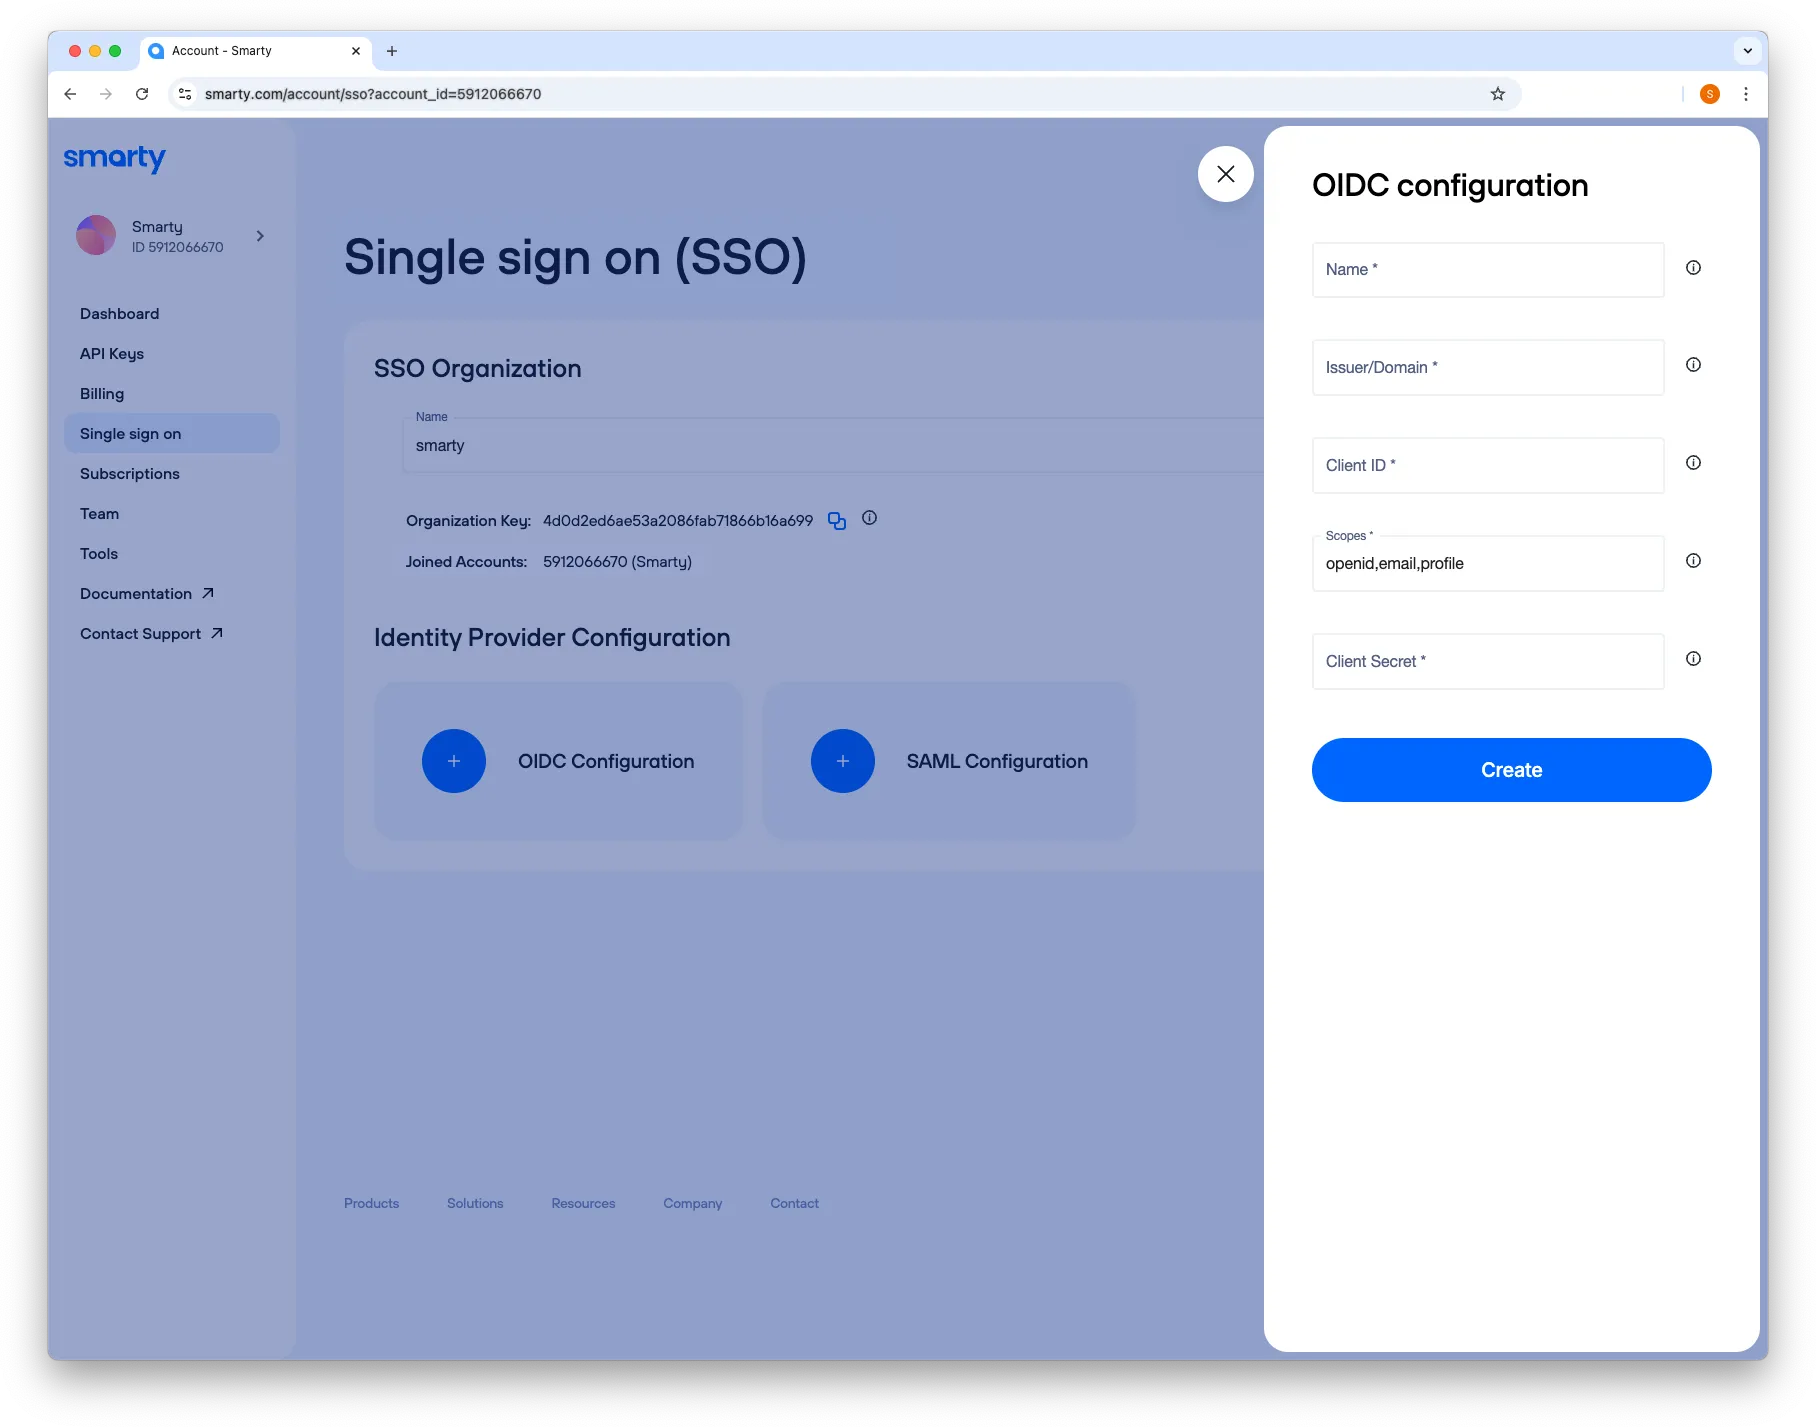Show info for Client Secret field
The height and width of the screenshot is (1427, 1816).
[x=1693, y=659]
